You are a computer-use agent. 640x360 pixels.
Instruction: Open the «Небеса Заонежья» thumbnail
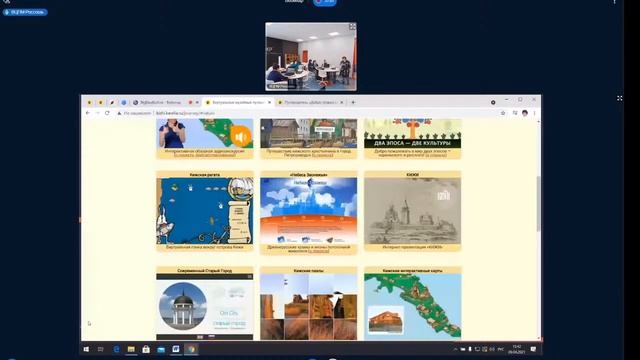coord(309,211)
